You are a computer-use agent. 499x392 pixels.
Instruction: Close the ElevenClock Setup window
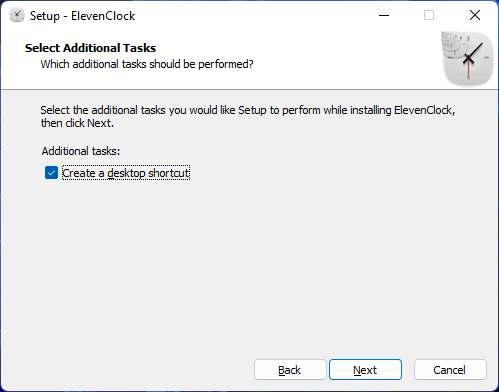475,15
